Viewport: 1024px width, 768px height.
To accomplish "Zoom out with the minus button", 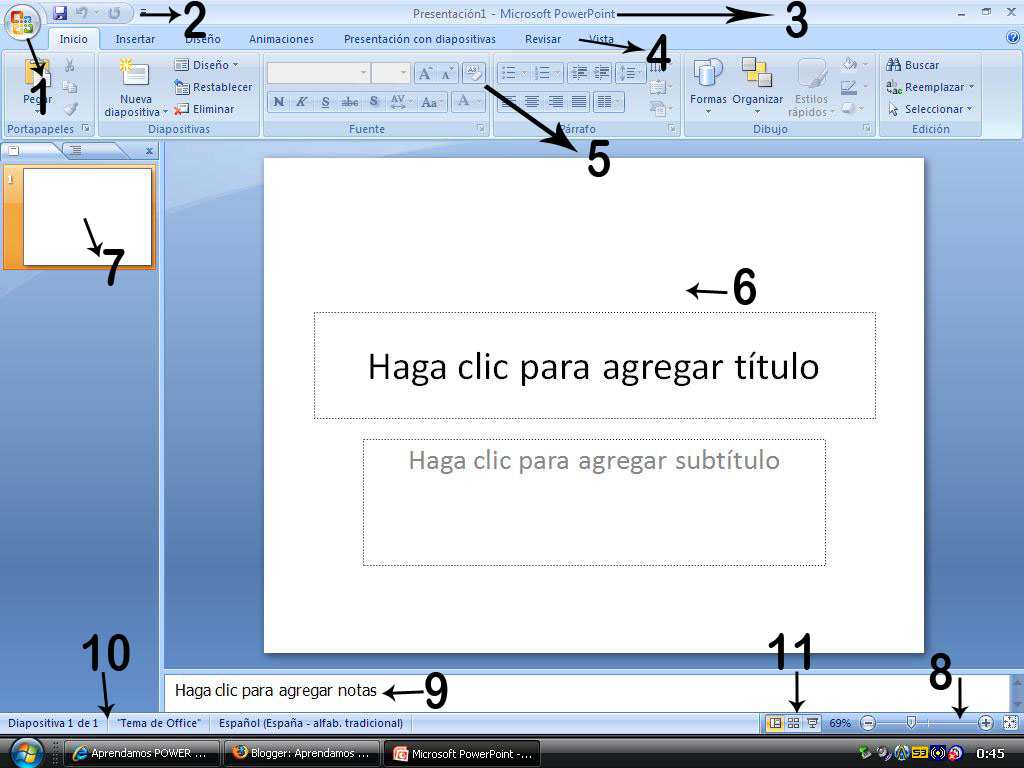I will pyautogui.click(x=868, y=723).
